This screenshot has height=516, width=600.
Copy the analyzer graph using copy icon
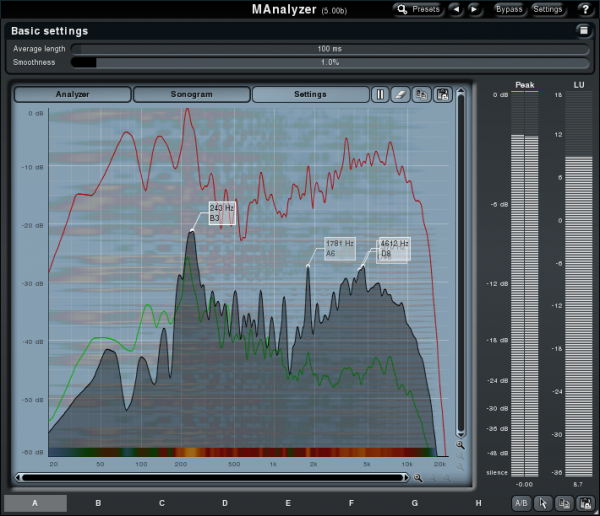(421, 94)
